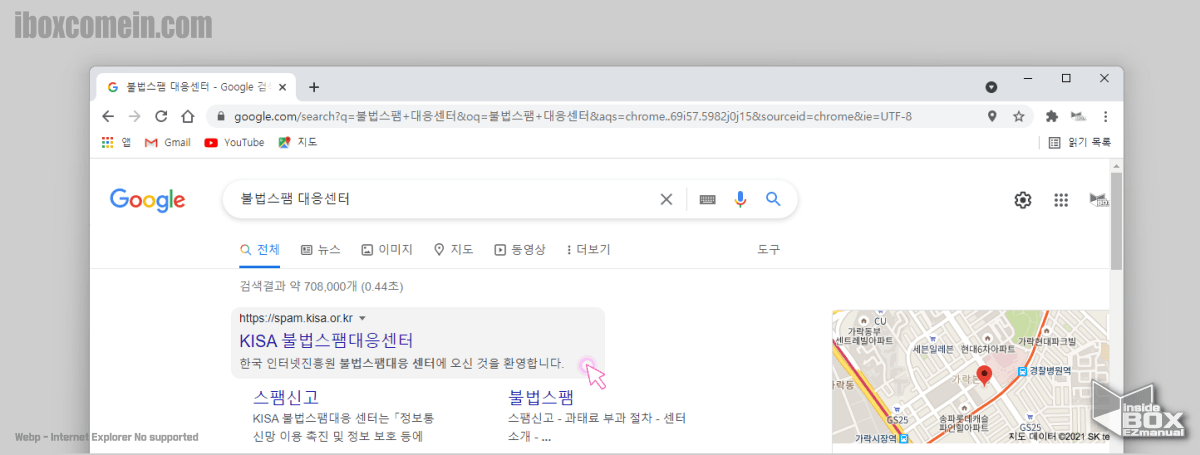Viewport: 1200px width, 455px height.
Task: Open the Extensions puzzle icon
Action: click(1052, 116)
